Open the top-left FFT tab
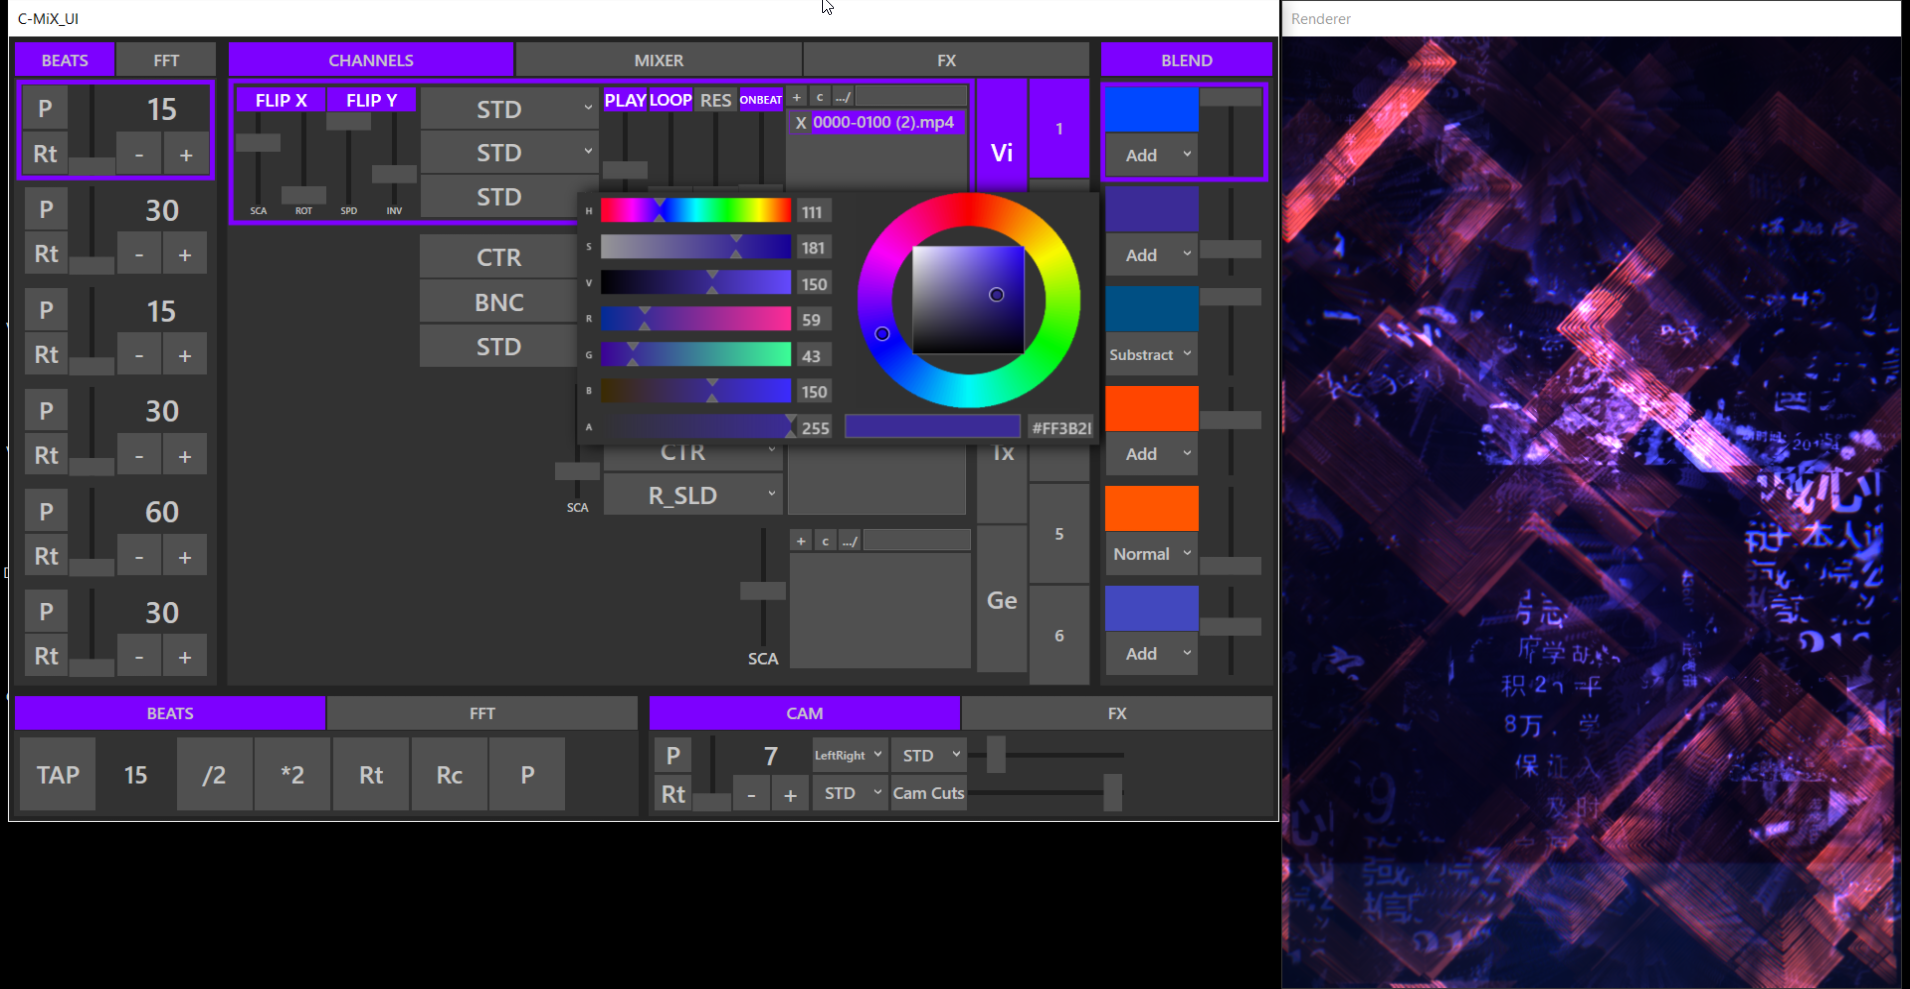1910x989 pixels. pyautogui.click(x=166, y=60)
